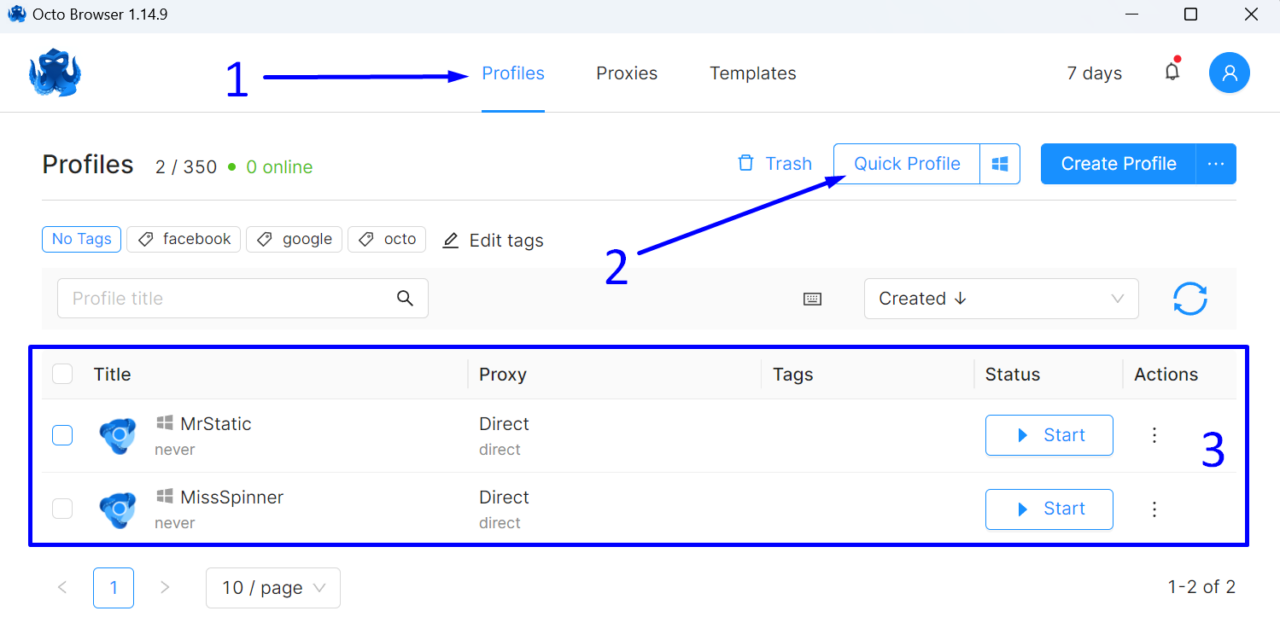Filter profiles with the facebook tag
This screenshot has width=1280, height=640.
pyautogui.click(x=183, y=239)
